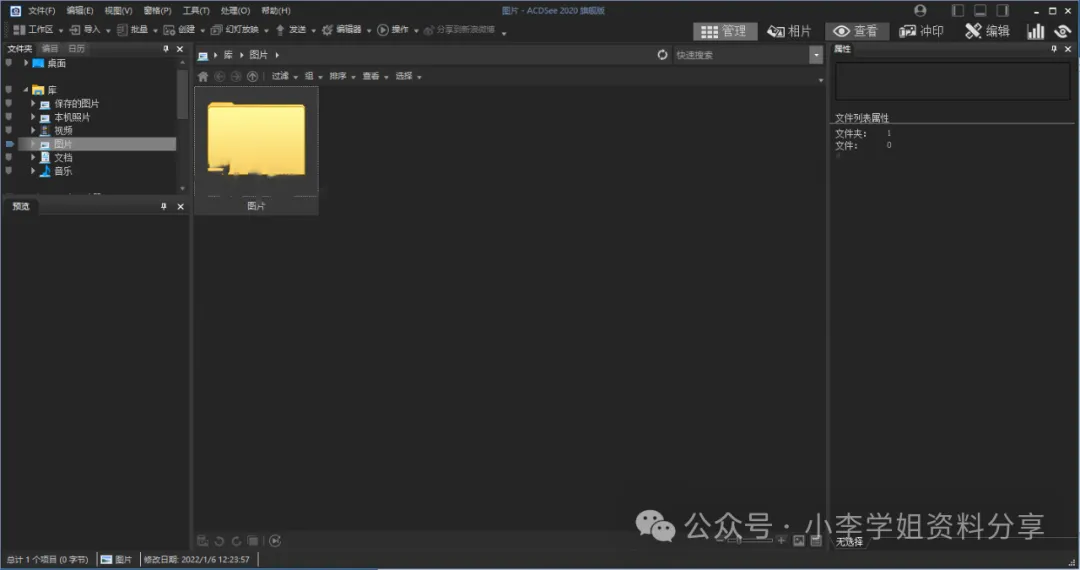
Task: Click the 365 eye icon at top right
Action: [1062, 31]
